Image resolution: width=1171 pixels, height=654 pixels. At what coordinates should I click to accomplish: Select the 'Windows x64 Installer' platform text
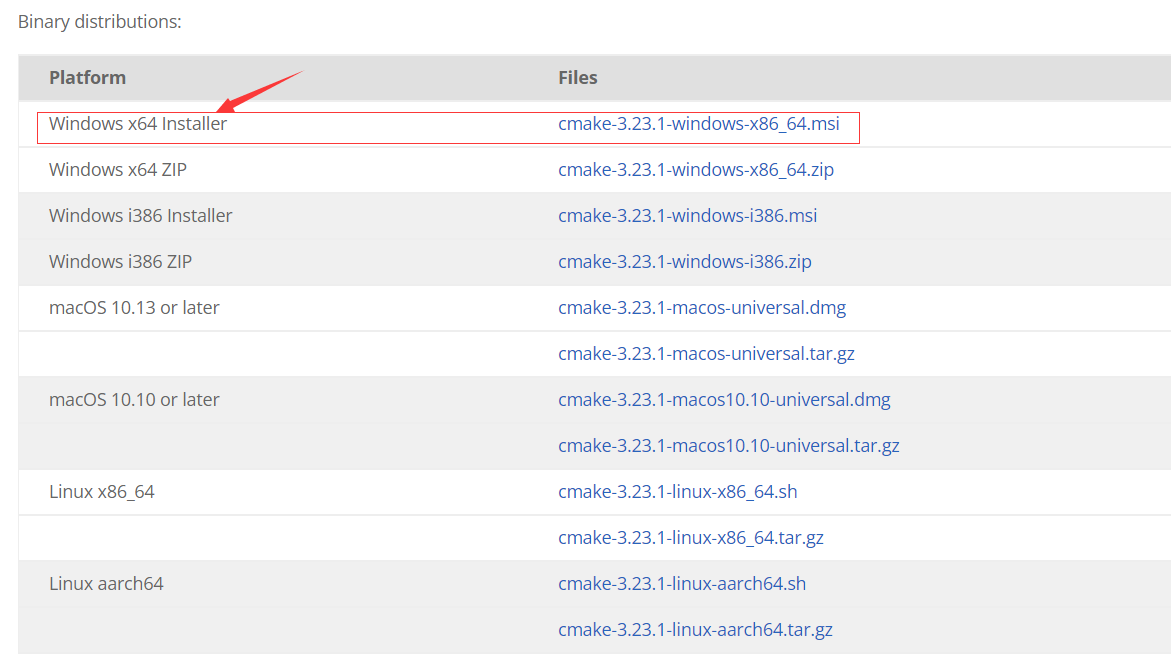pyautogui.click(x=137, y=124)
